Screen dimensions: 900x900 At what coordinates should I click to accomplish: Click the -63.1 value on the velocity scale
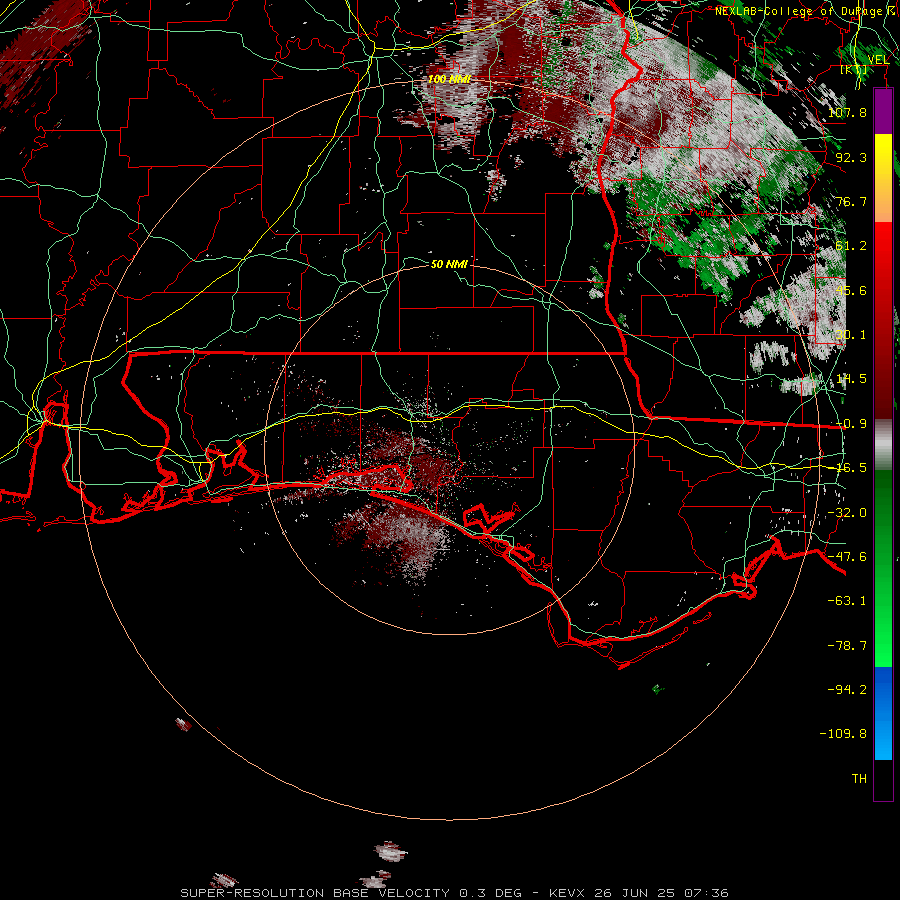847,601
